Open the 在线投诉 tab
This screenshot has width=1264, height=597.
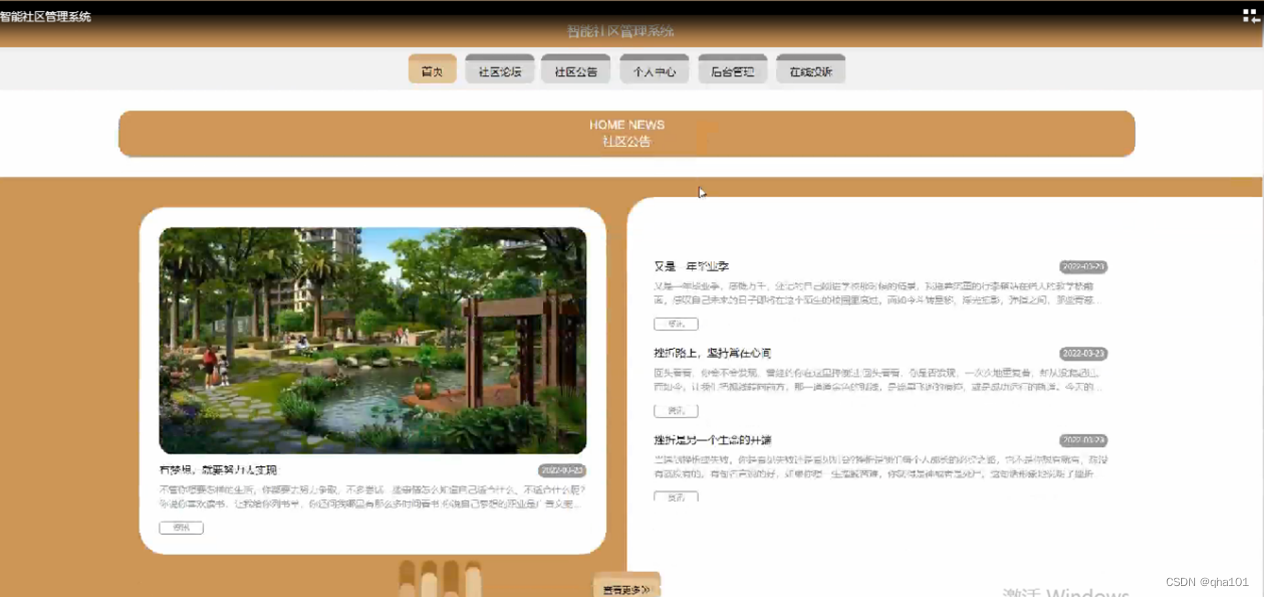point(810,70)
